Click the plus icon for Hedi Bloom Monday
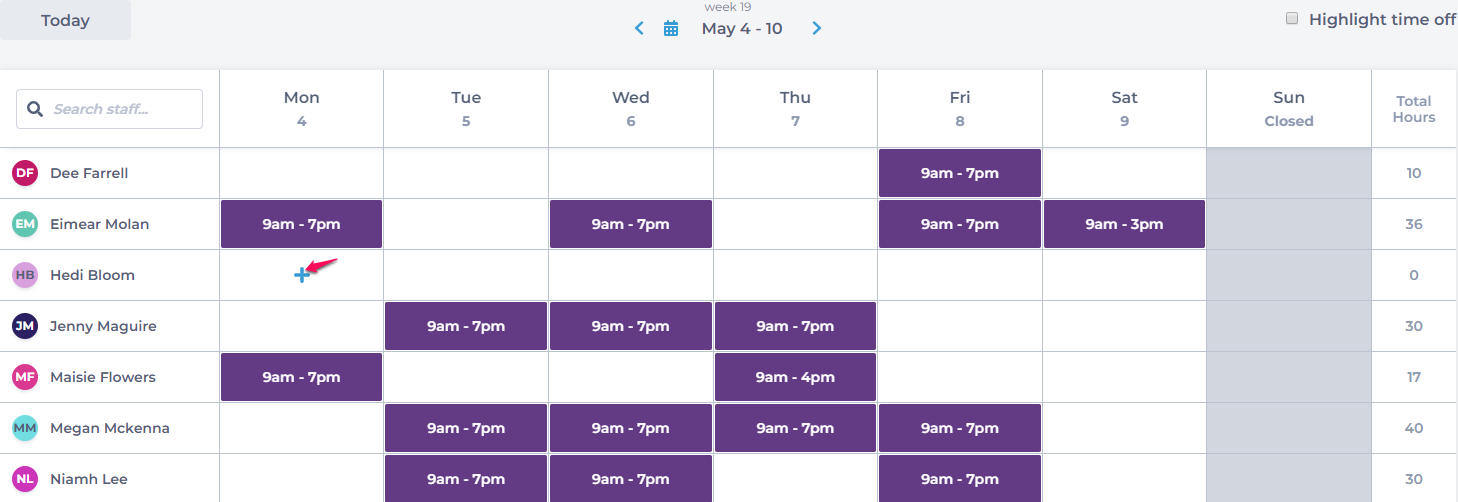The width and height of the screenshot is (1458, 502). tap(301, 275)
